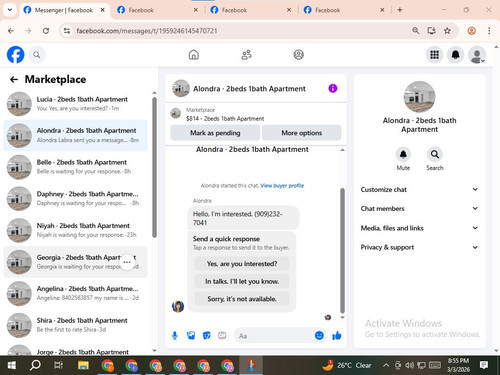Mute this conversation with bell icon
Viewport: 500px width, 375px height.
(403, 154)
